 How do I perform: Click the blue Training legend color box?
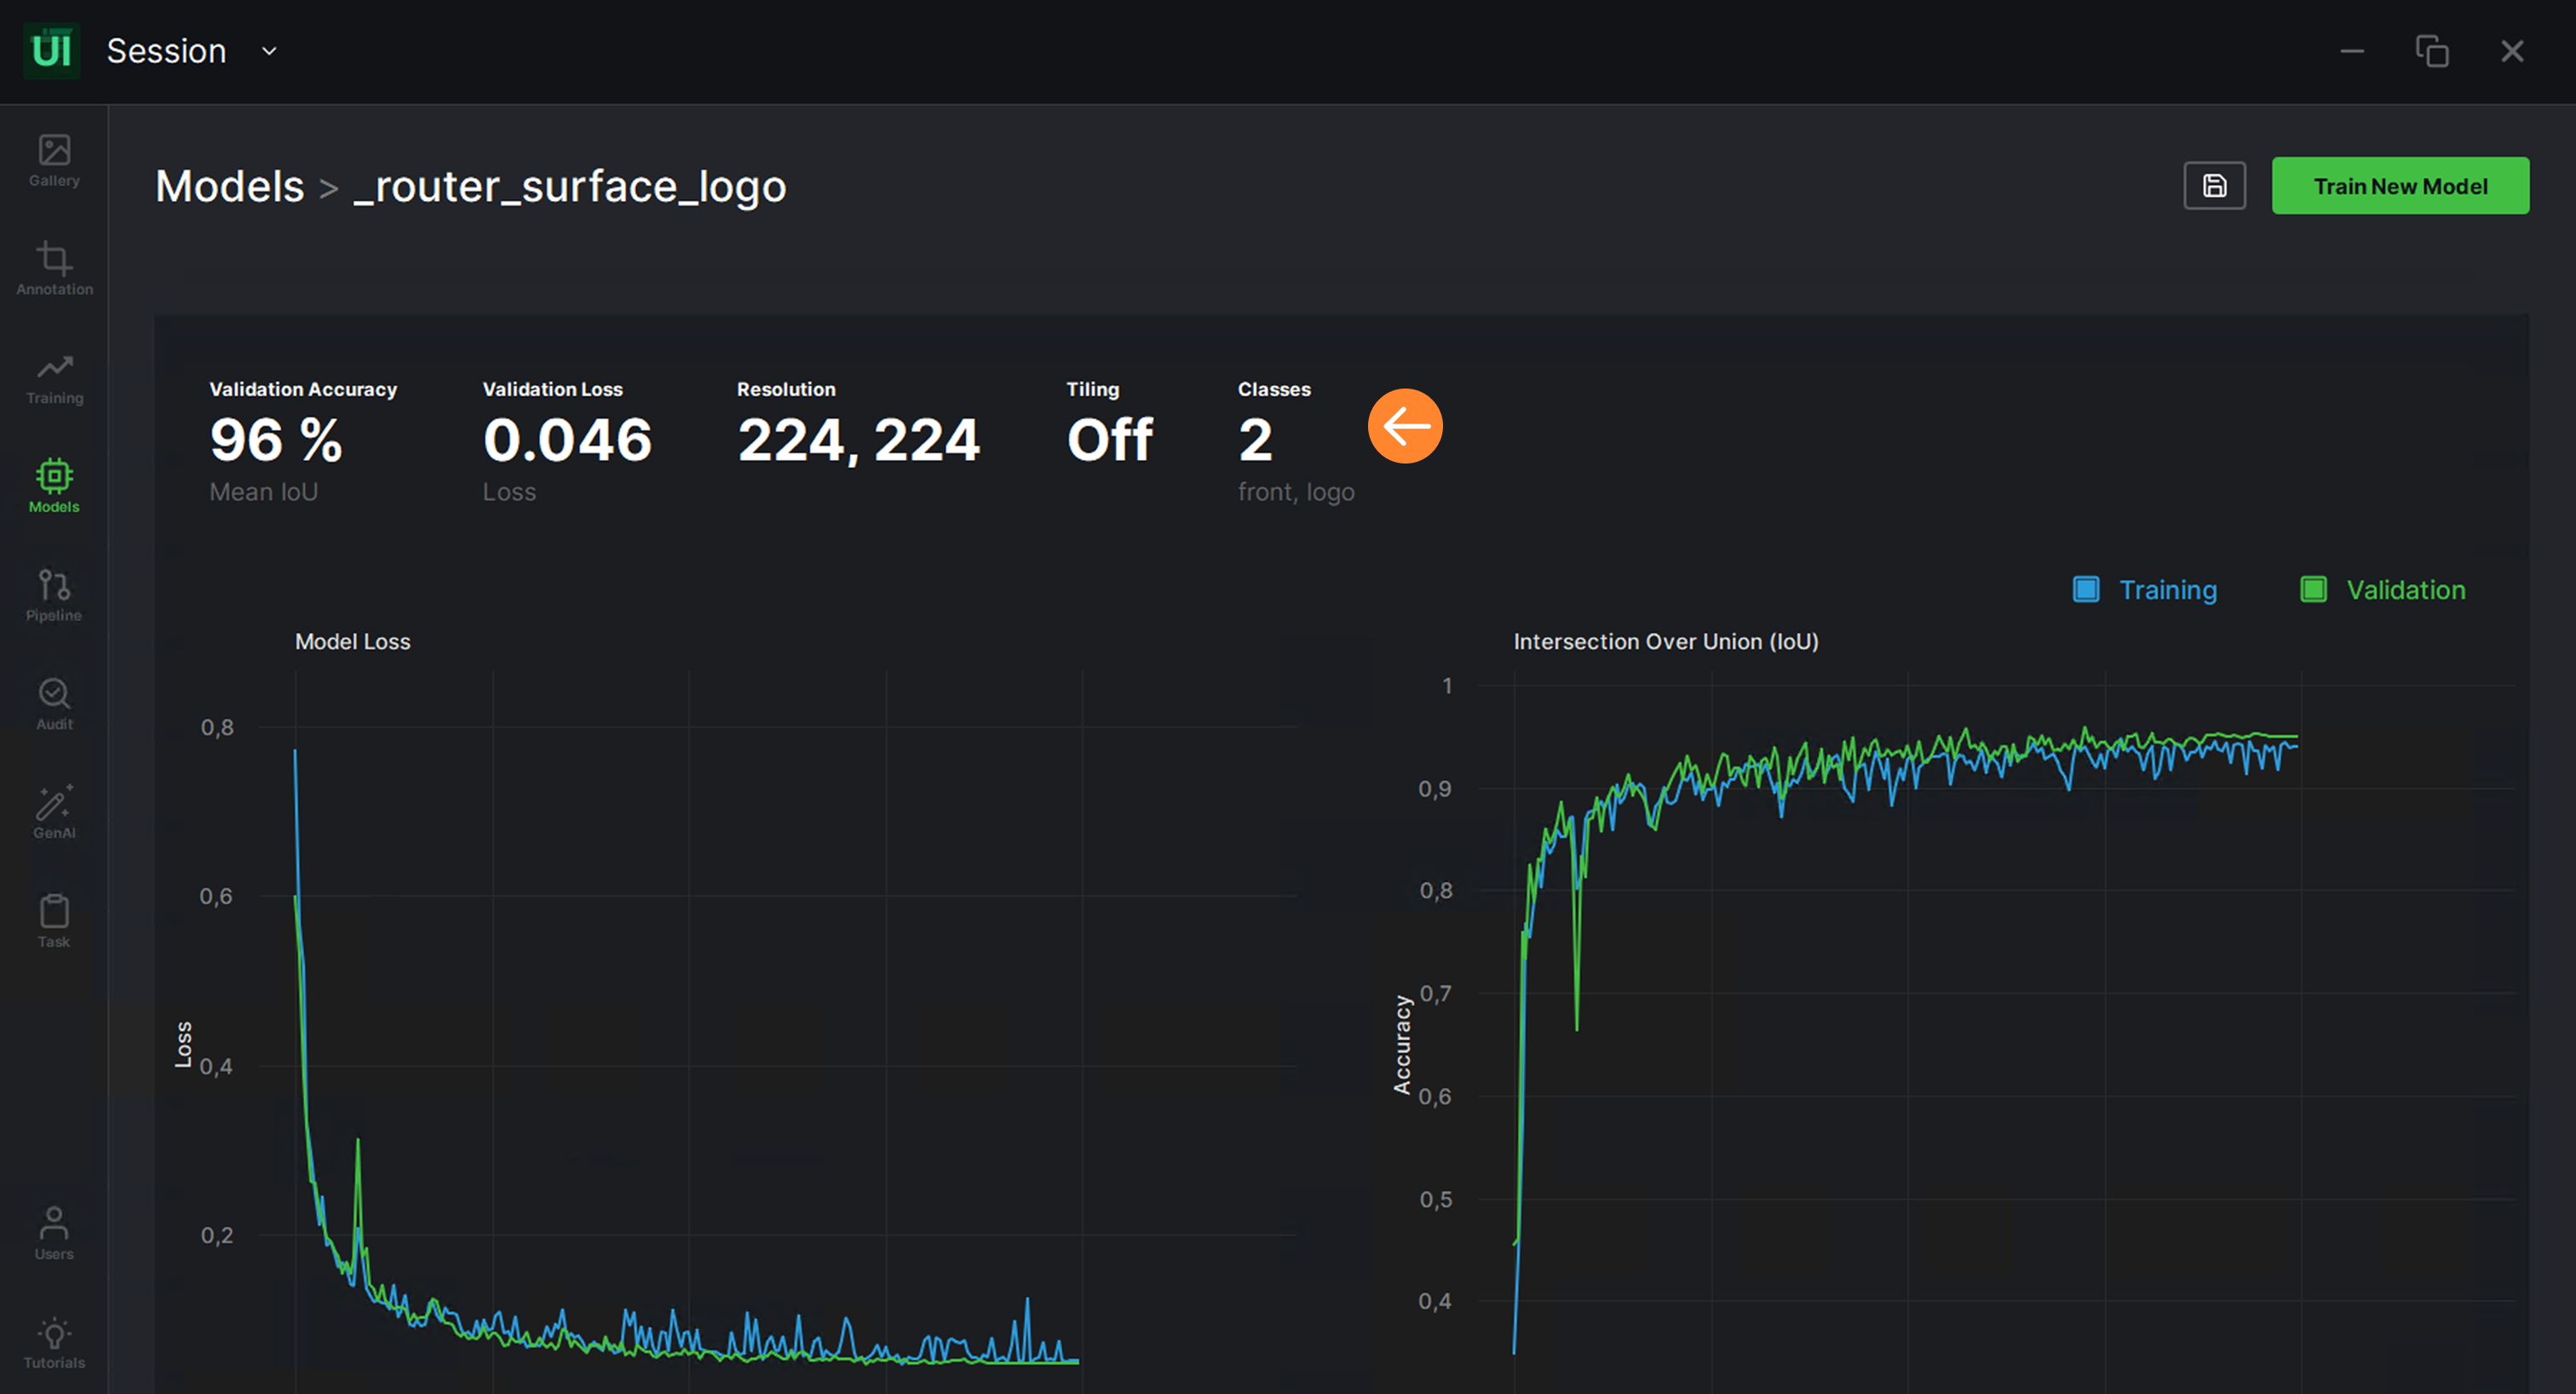pos(2086,589)
